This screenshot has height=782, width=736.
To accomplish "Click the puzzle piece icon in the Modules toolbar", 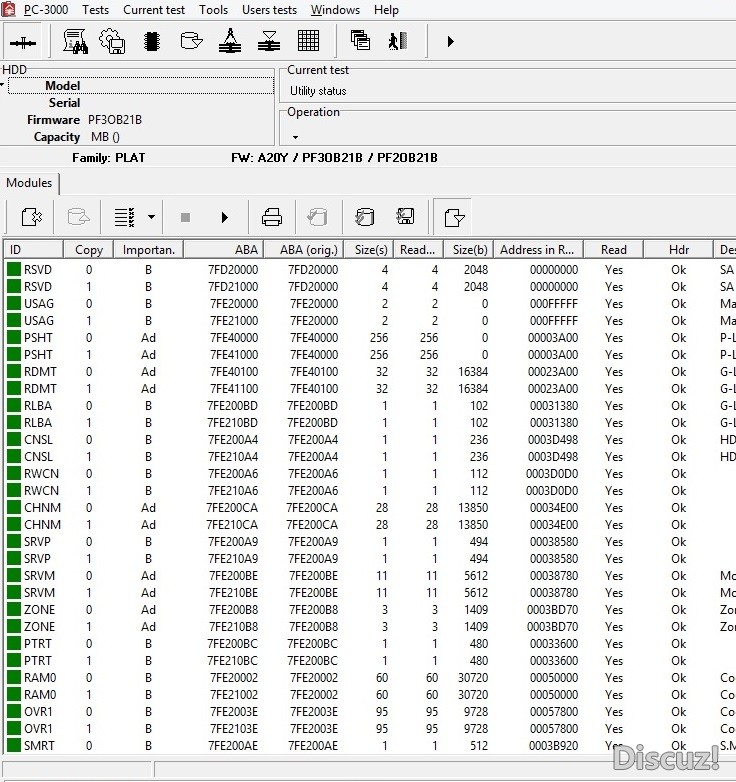I will click(32, 217).
